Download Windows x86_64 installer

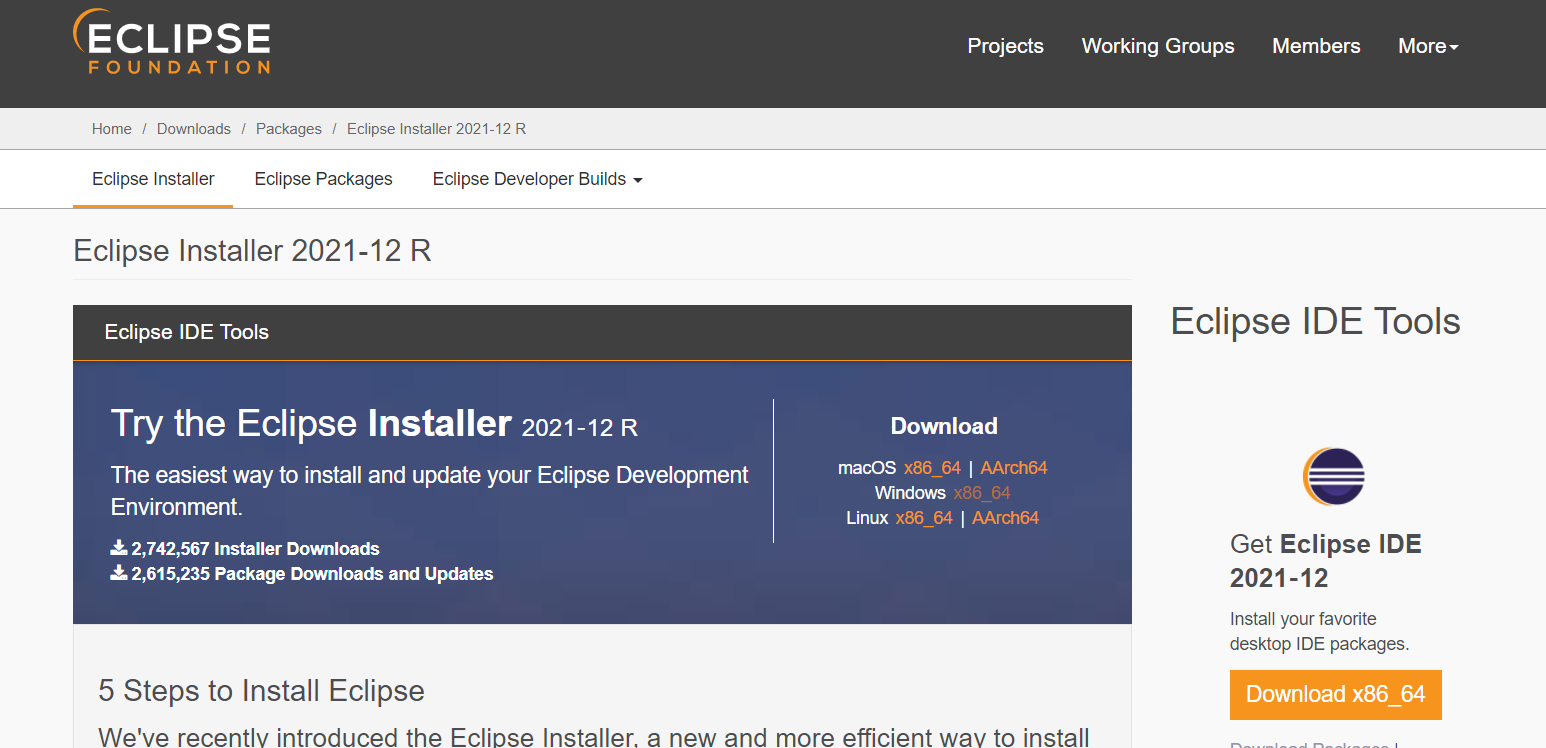point(982,493)
